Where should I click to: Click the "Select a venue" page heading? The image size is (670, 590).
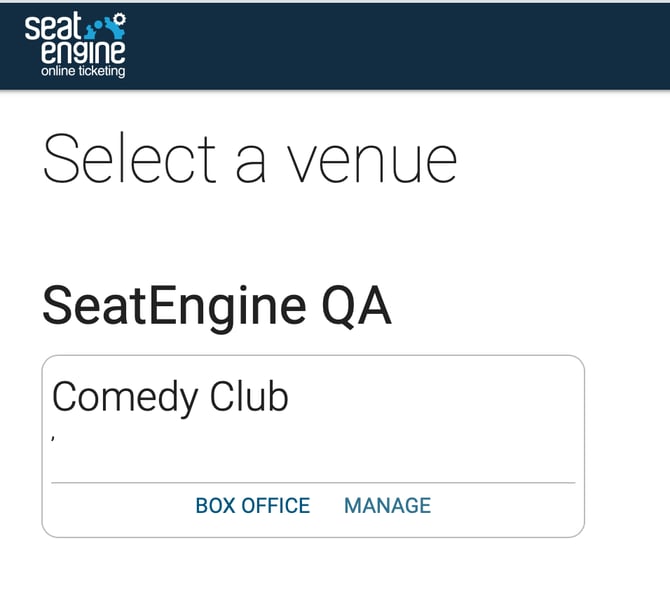[250, 160]
